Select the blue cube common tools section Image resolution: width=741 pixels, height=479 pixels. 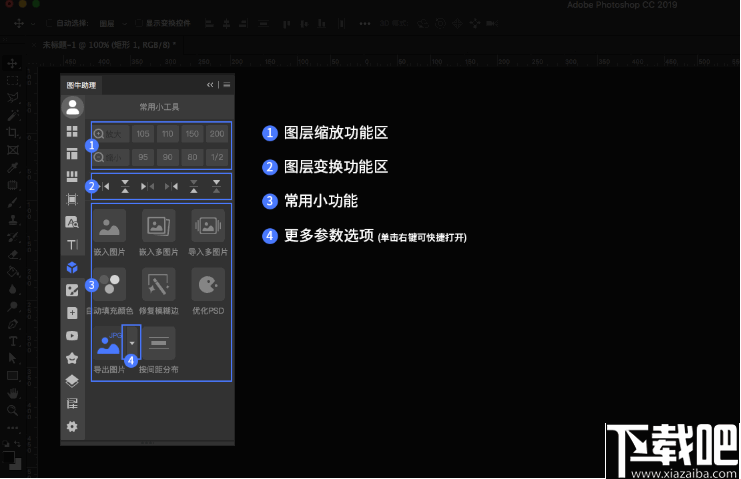(72, 267)
